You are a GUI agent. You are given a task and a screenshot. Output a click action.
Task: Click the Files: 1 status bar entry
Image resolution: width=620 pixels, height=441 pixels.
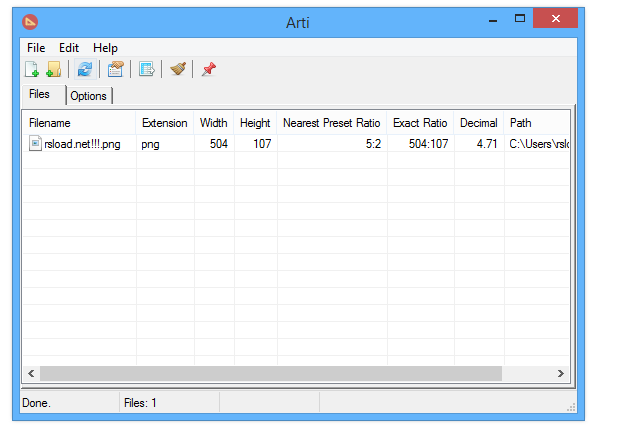pos(140,403)
